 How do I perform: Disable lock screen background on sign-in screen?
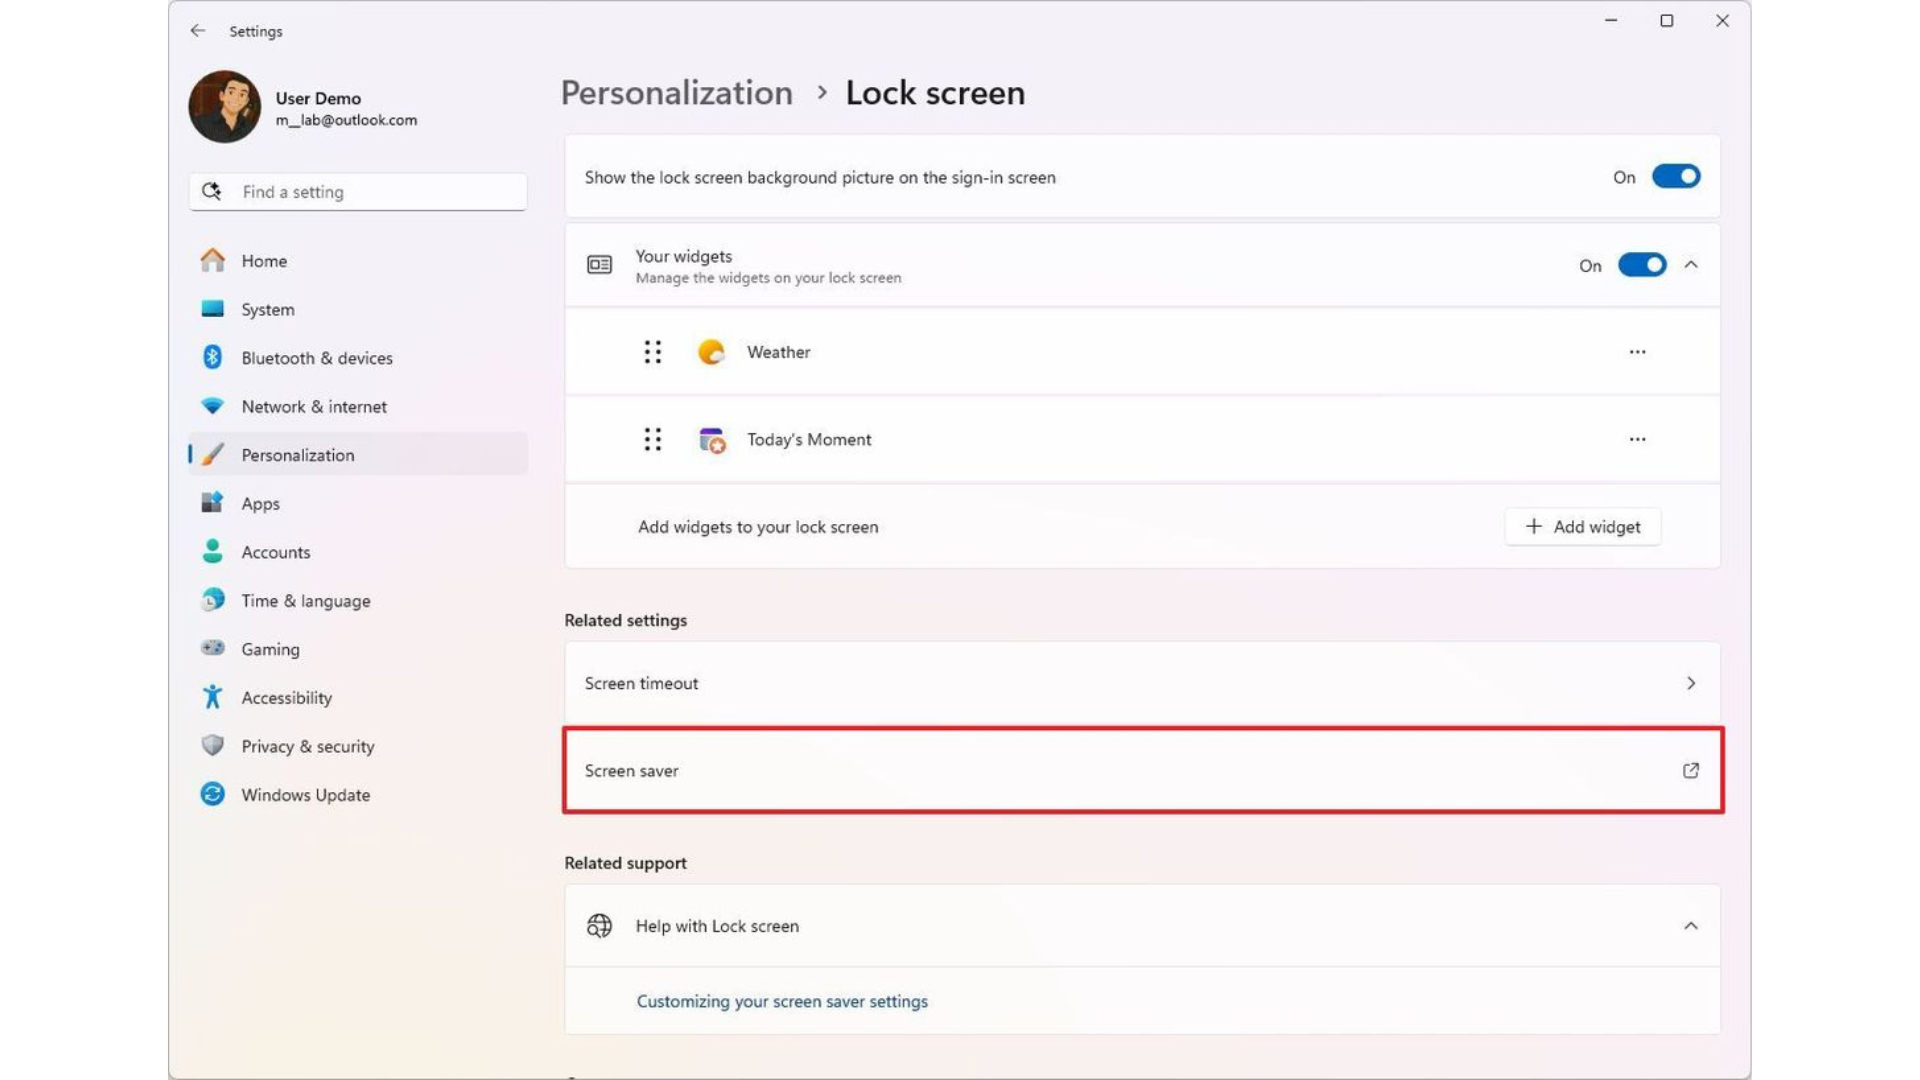[x=1675, y=176]
